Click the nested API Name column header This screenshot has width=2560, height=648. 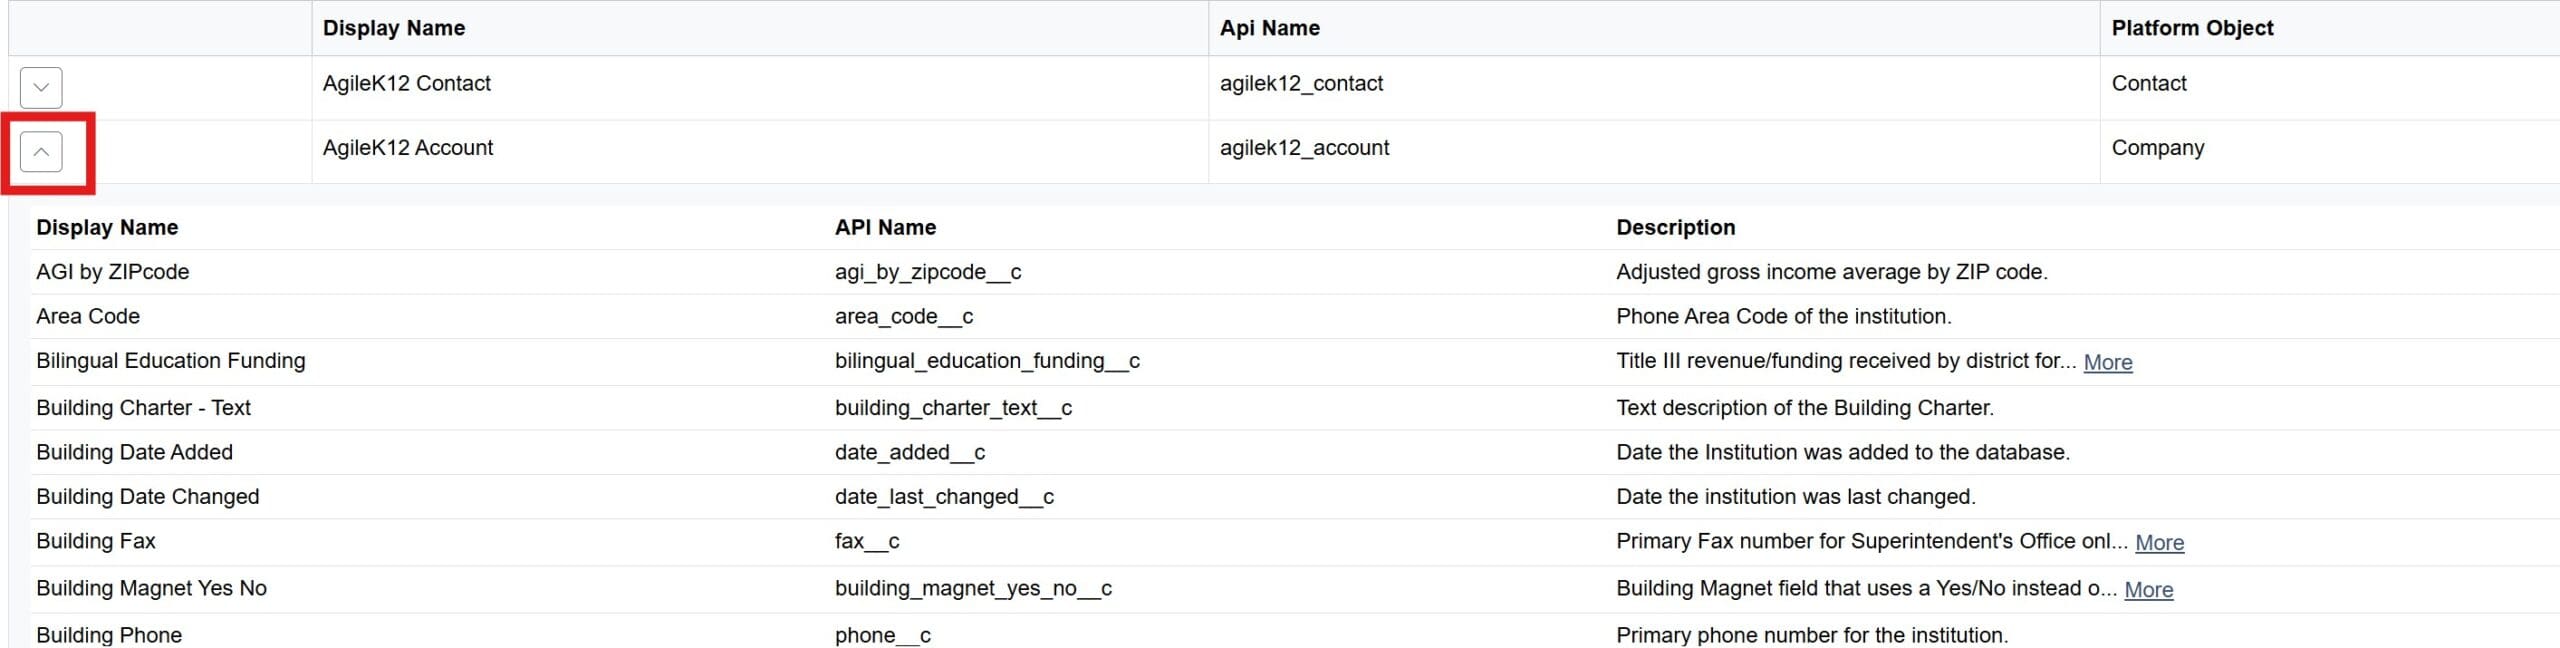point(885,227)
